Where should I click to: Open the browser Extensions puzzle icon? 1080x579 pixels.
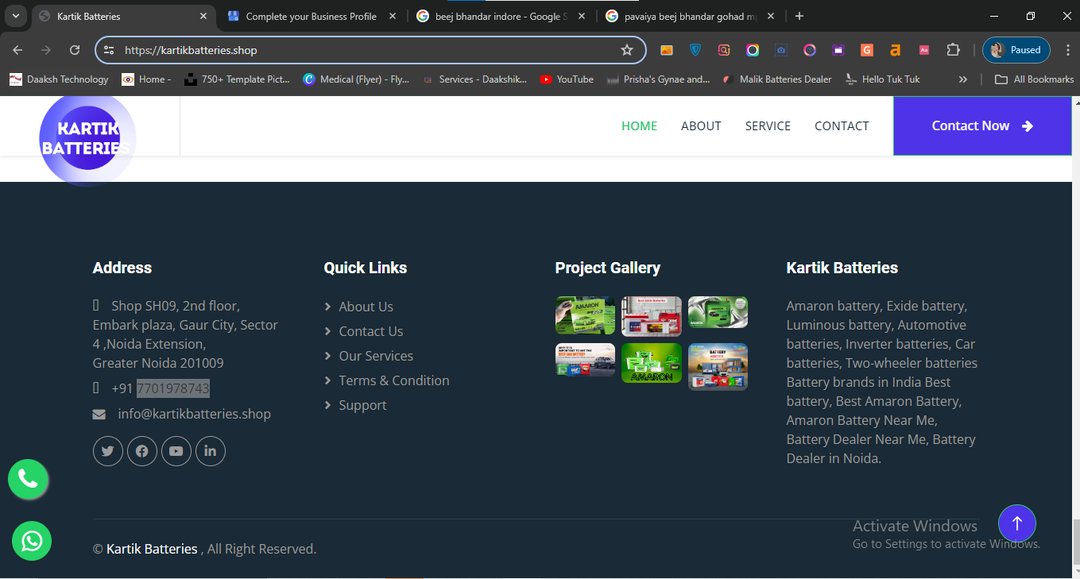953,50
